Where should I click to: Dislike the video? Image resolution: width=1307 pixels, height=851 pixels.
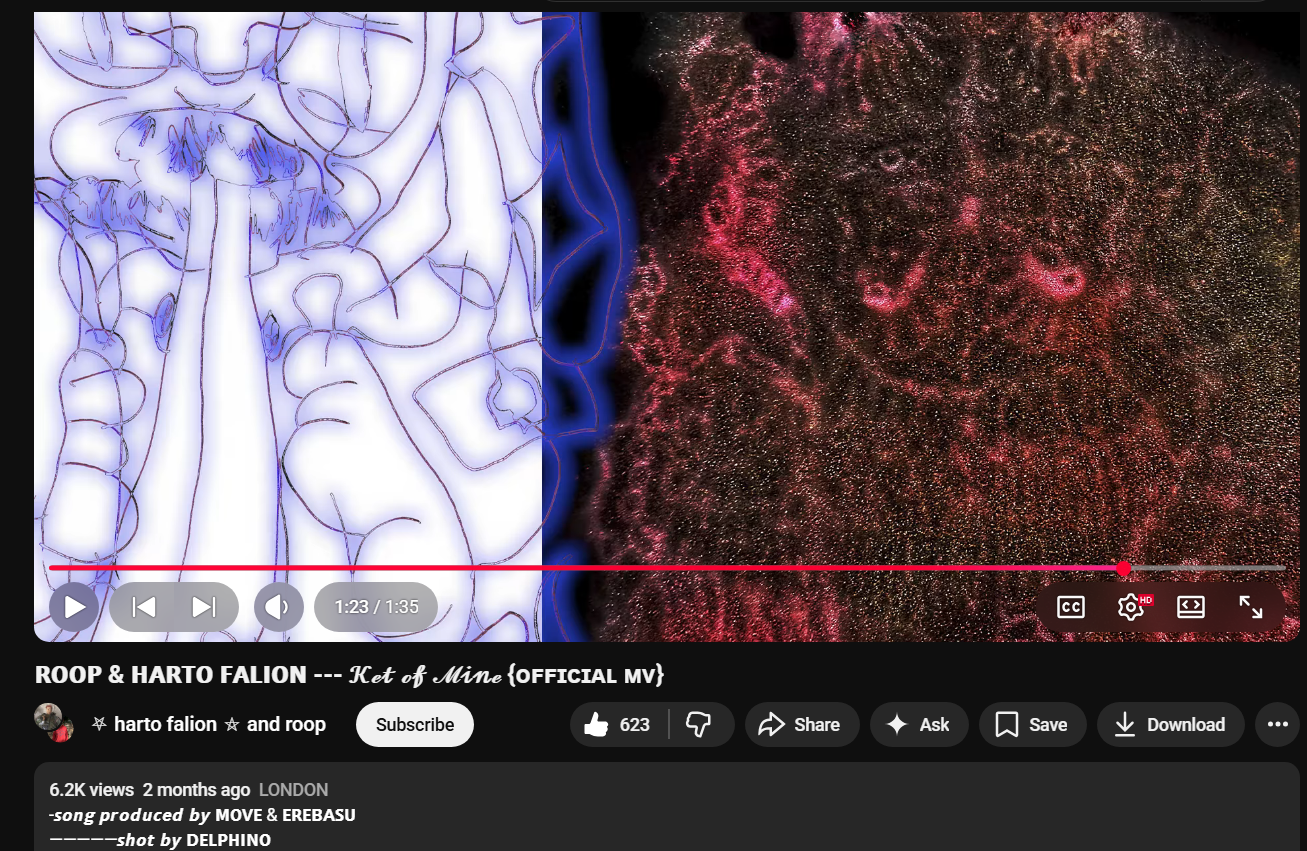[700, 724]
